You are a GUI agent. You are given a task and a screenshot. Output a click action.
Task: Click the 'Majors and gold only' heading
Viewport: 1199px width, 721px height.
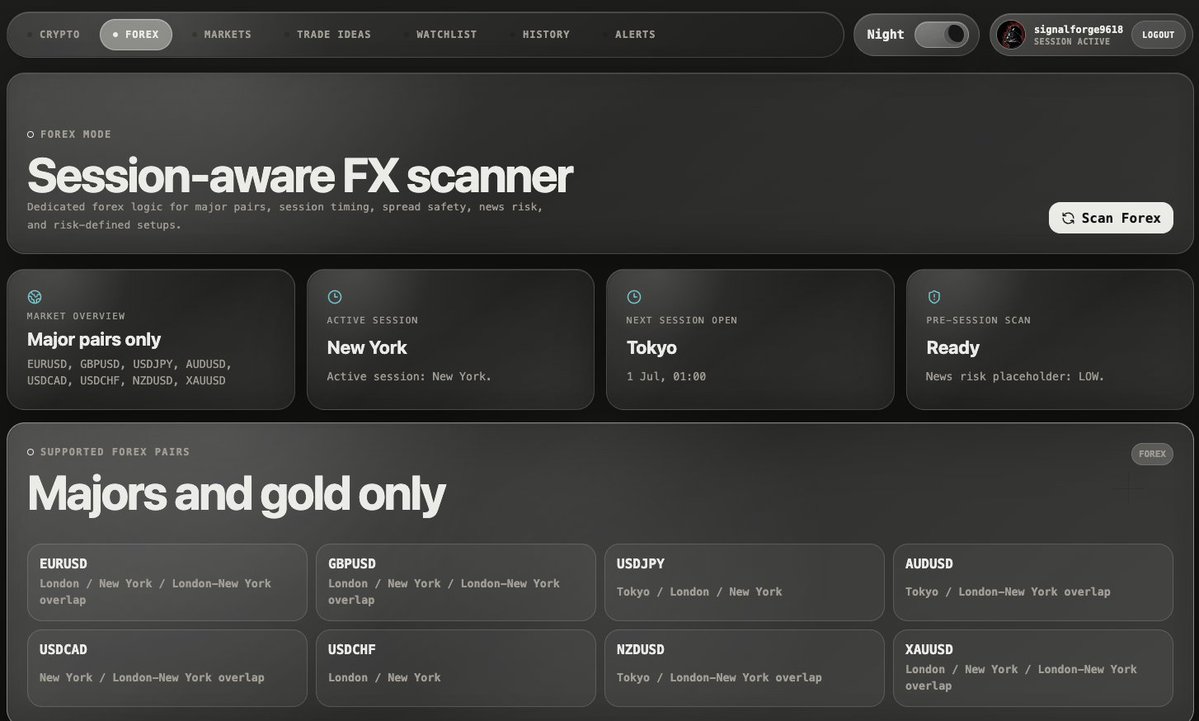point(236,494)
